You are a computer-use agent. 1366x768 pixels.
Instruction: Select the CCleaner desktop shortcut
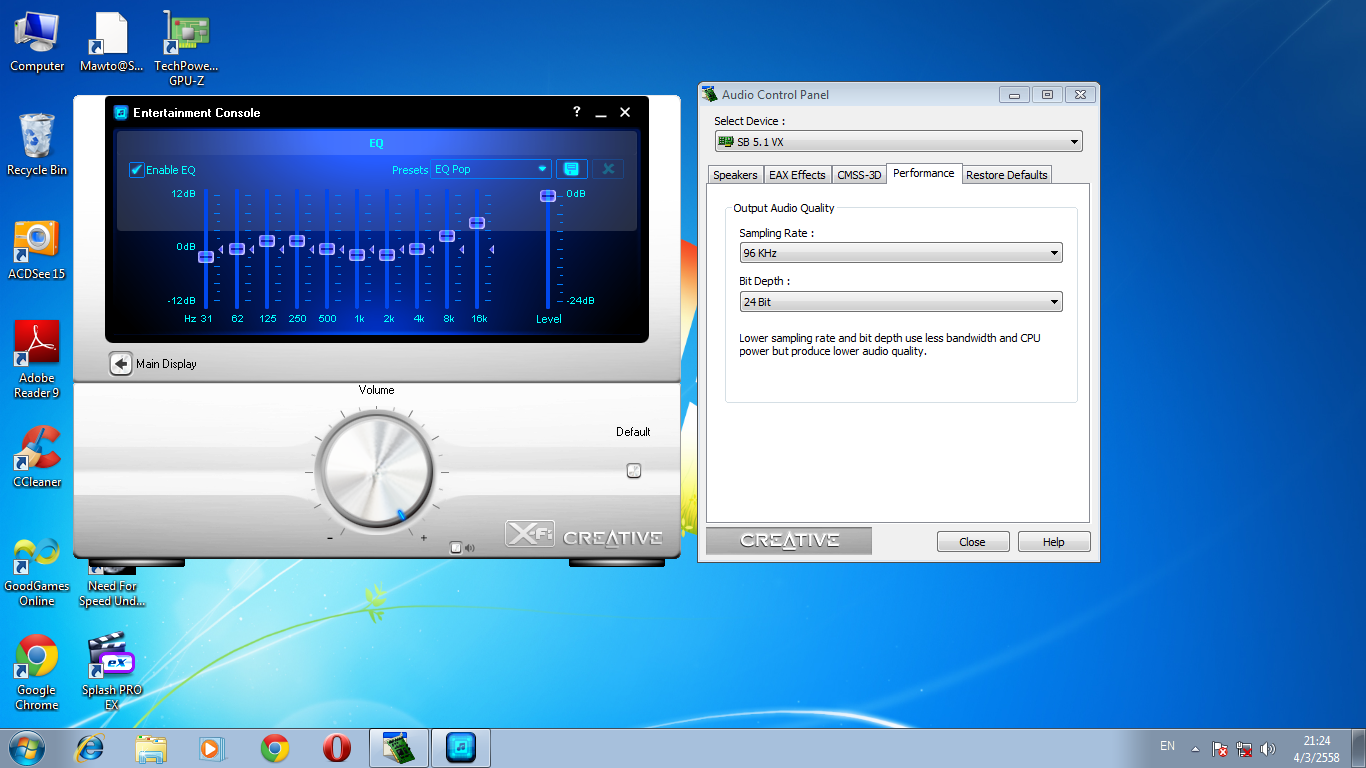click(37, 457)
